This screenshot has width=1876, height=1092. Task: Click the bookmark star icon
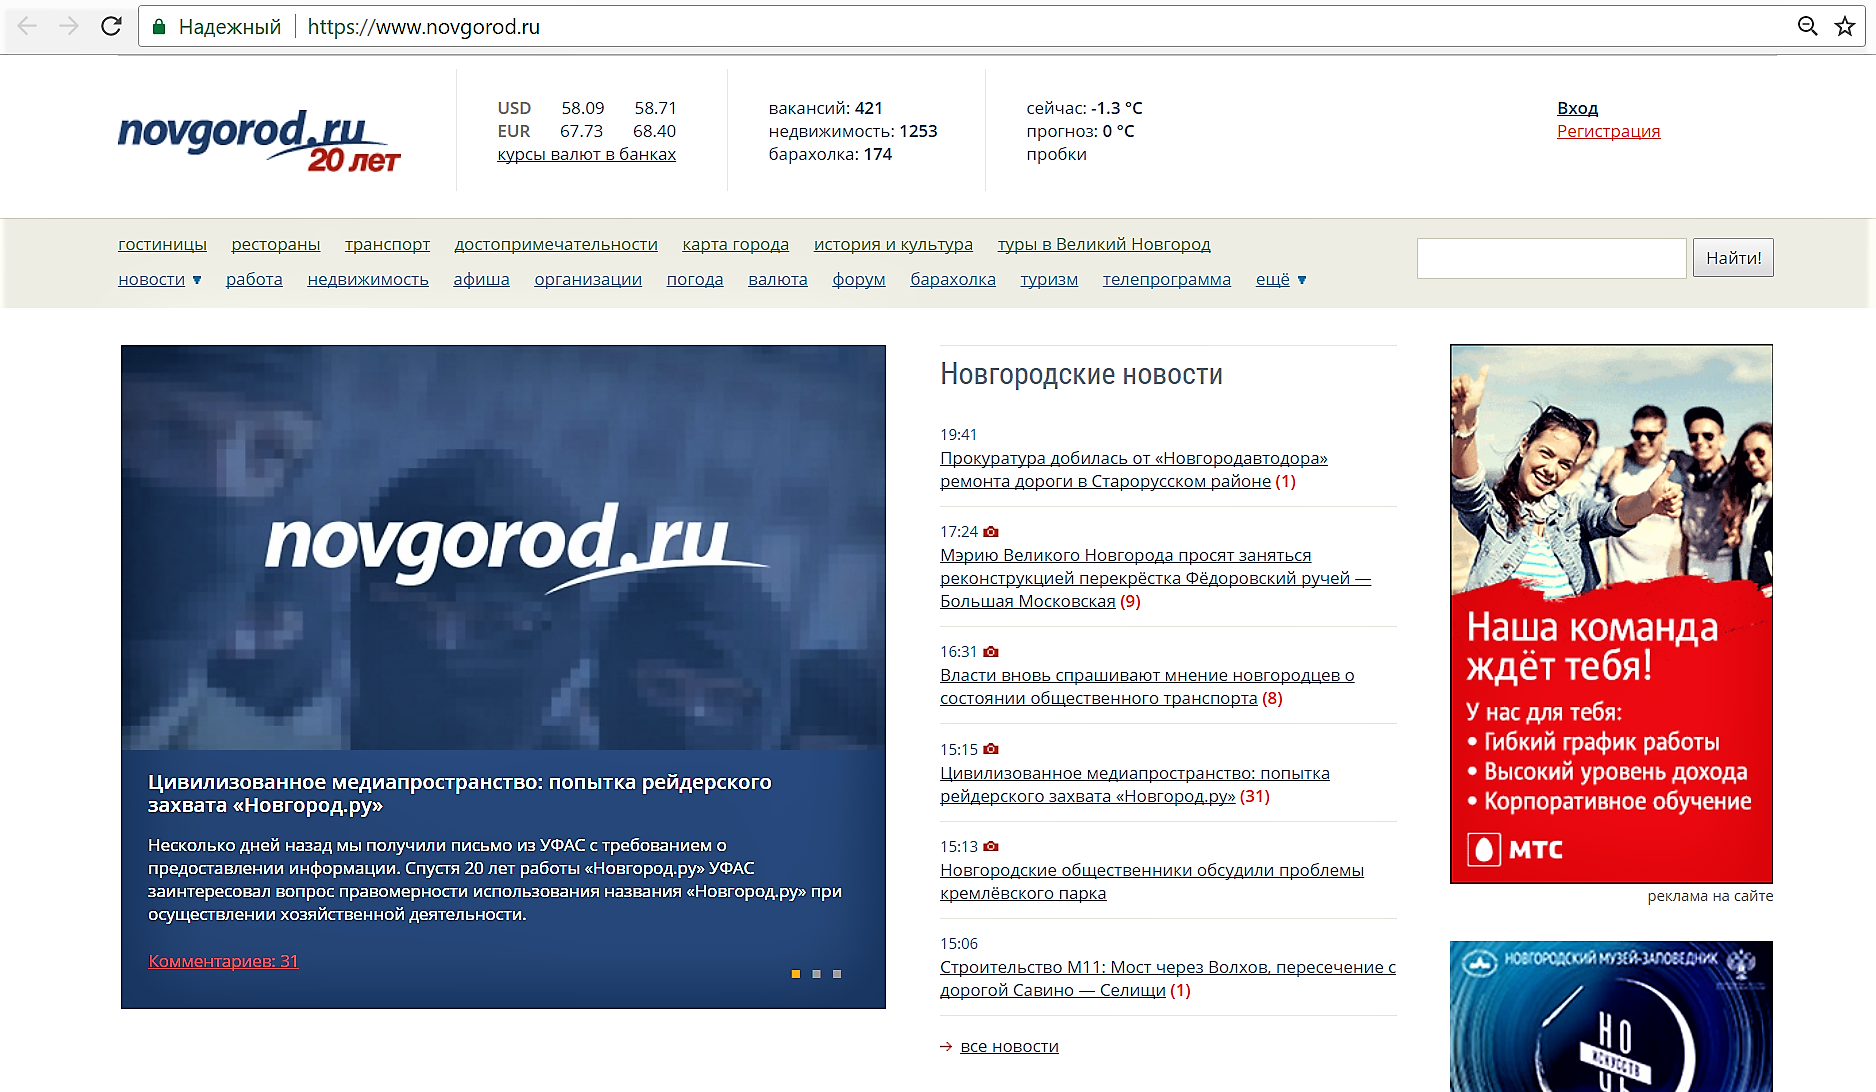[x=1845, y=26]
